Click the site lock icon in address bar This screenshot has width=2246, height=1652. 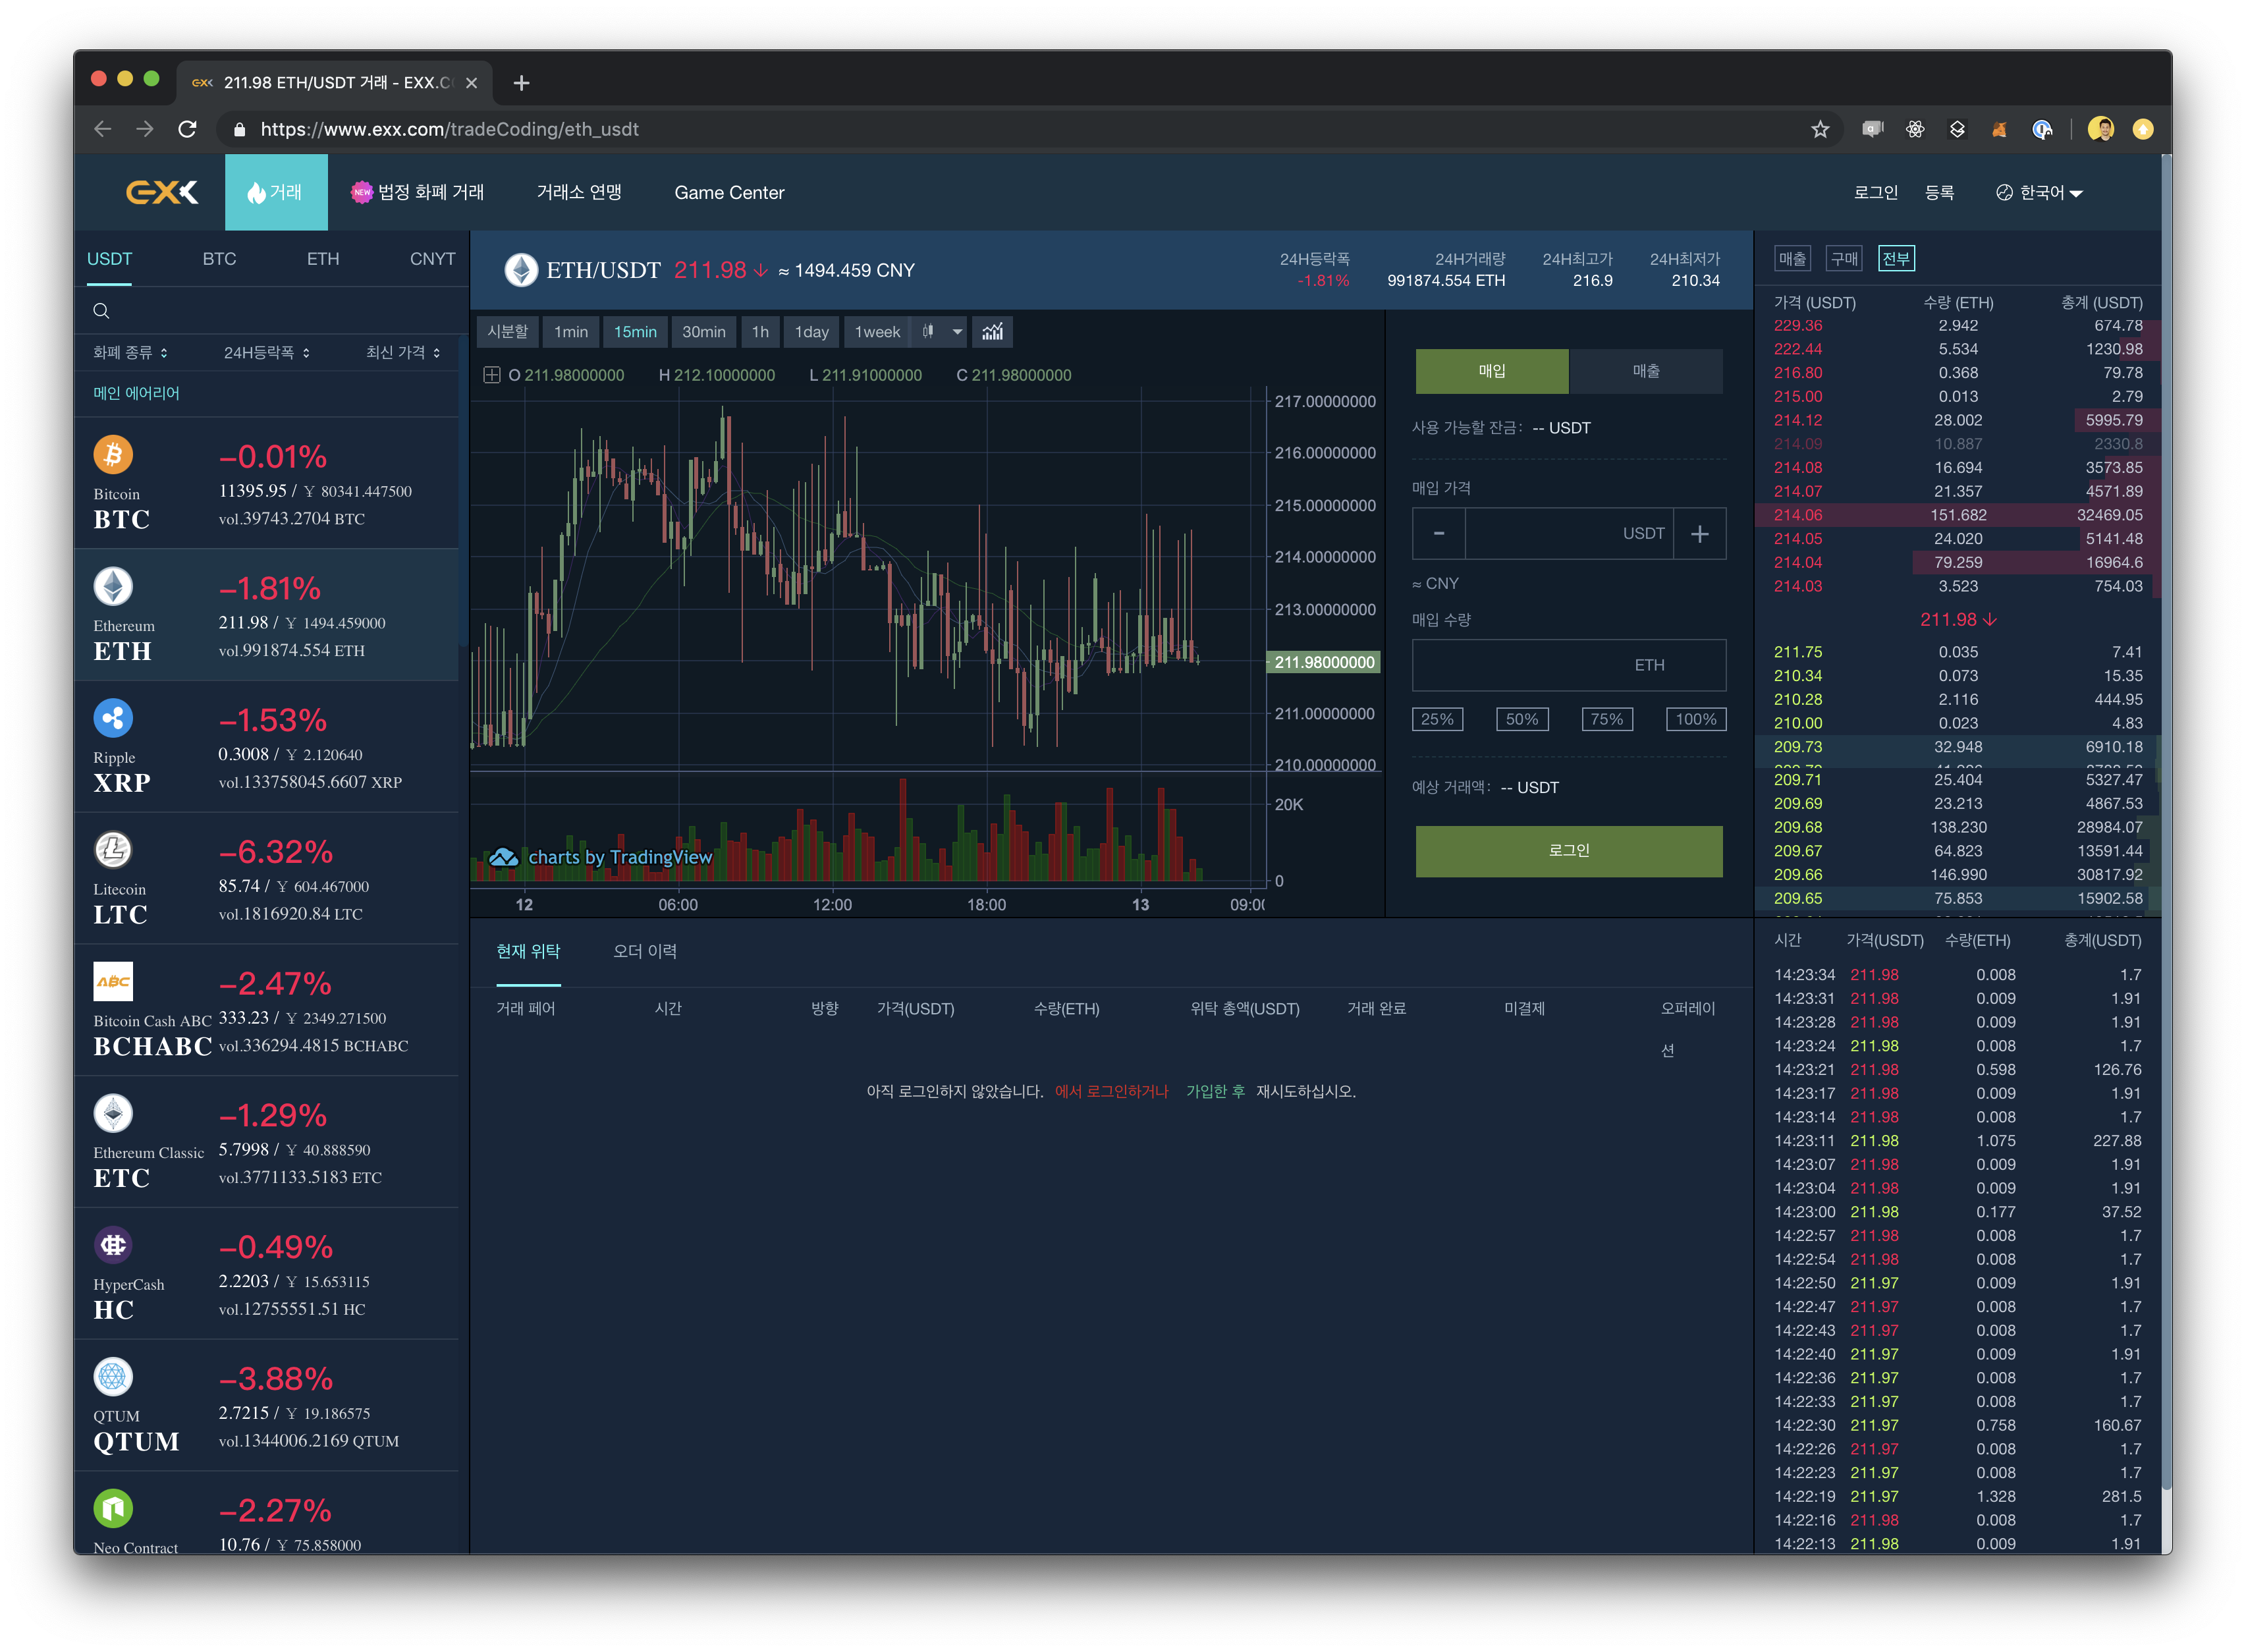click(x=239, y=129)
